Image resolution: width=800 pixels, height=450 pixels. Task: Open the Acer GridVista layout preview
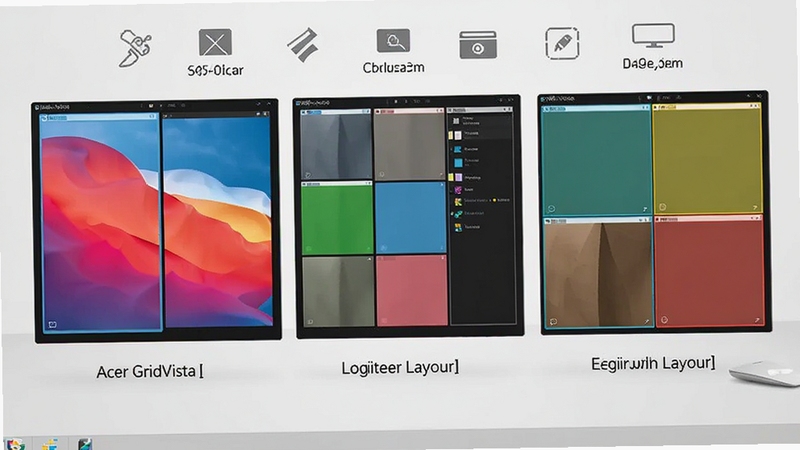pos(157,220)
